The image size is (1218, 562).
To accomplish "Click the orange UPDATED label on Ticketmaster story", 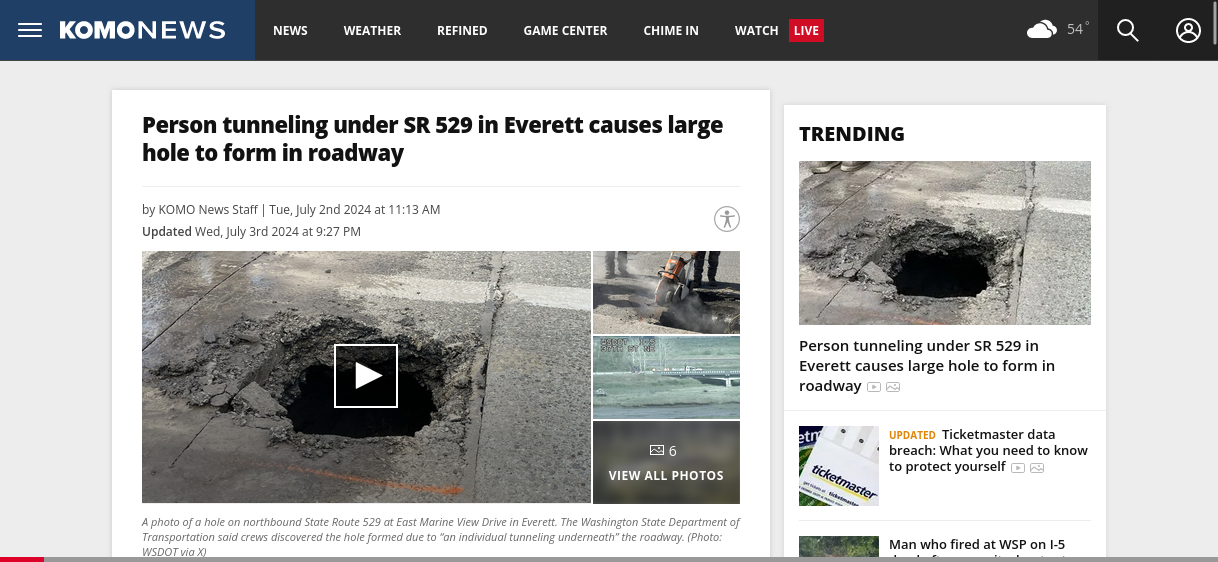I will (x=912, y=436).
